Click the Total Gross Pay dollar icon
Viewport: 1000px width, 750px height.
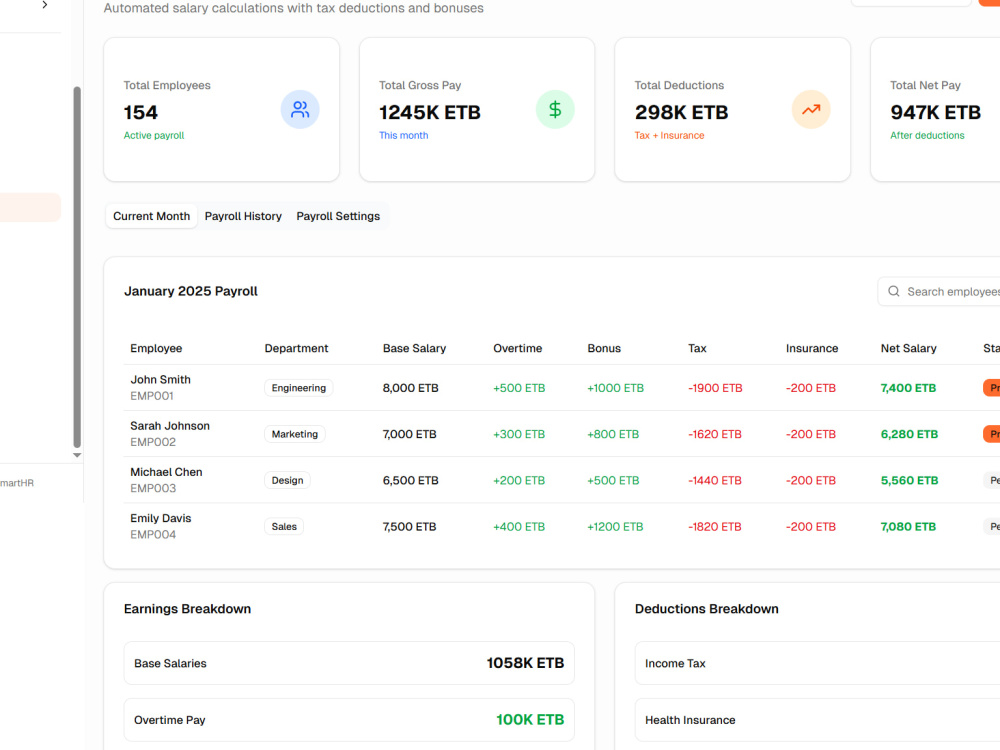point(555,110)
